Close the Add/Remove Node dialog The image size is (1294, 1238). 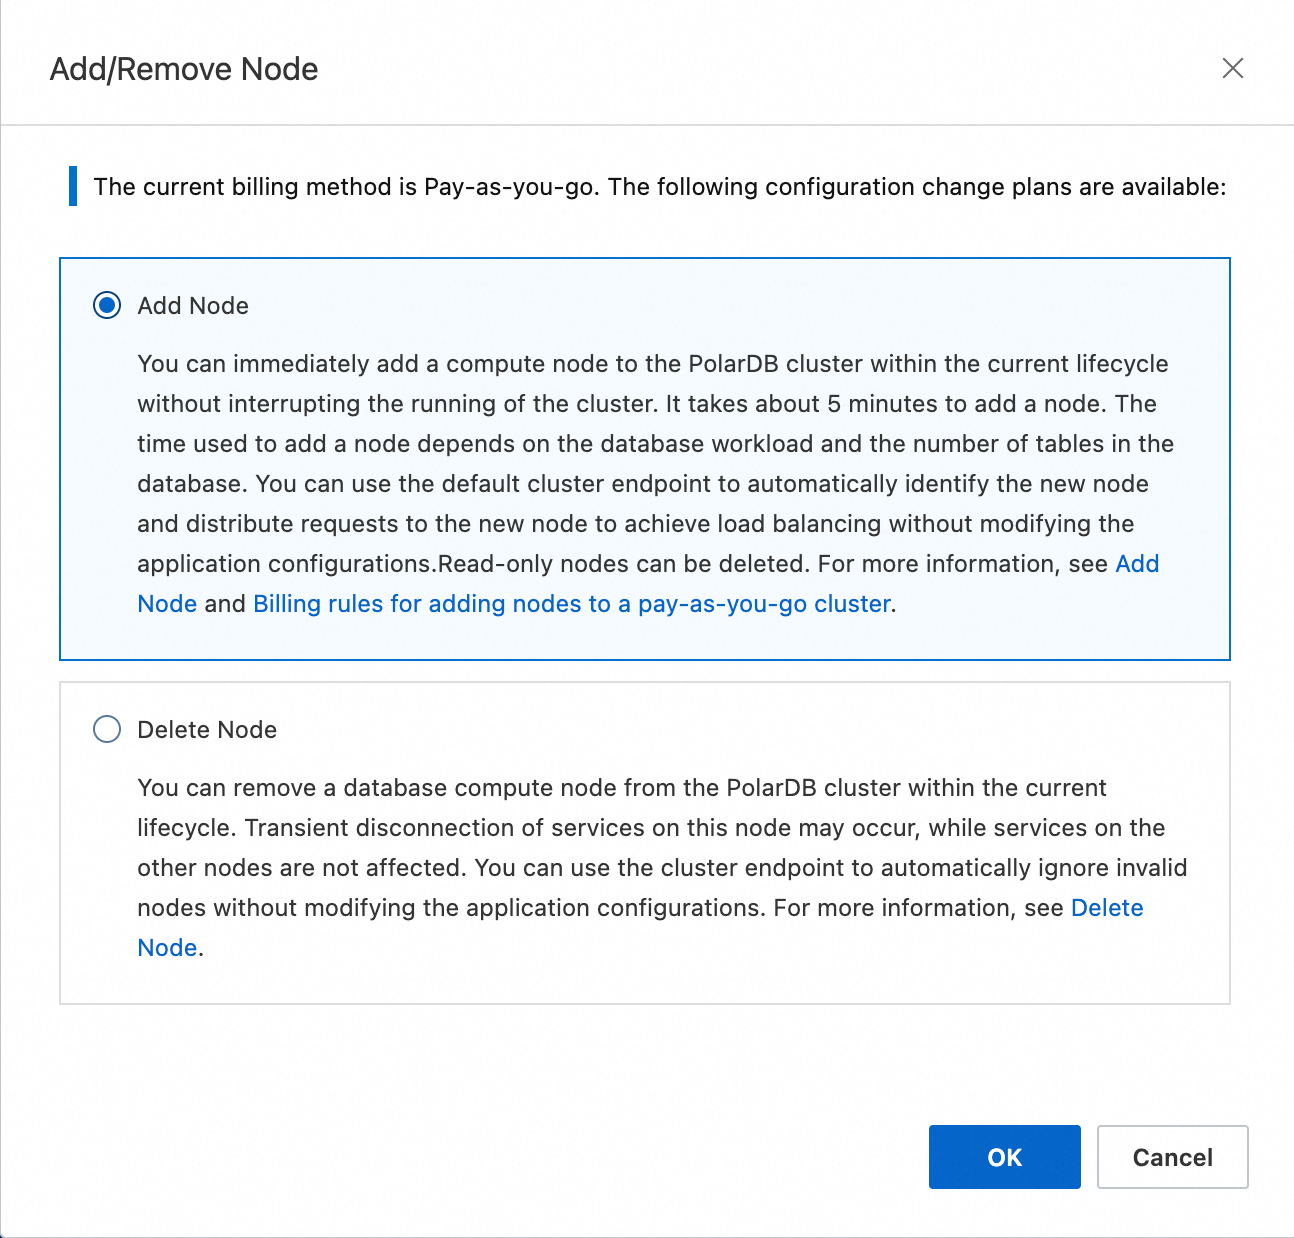pyautogui.click(x=1232, y=68)
